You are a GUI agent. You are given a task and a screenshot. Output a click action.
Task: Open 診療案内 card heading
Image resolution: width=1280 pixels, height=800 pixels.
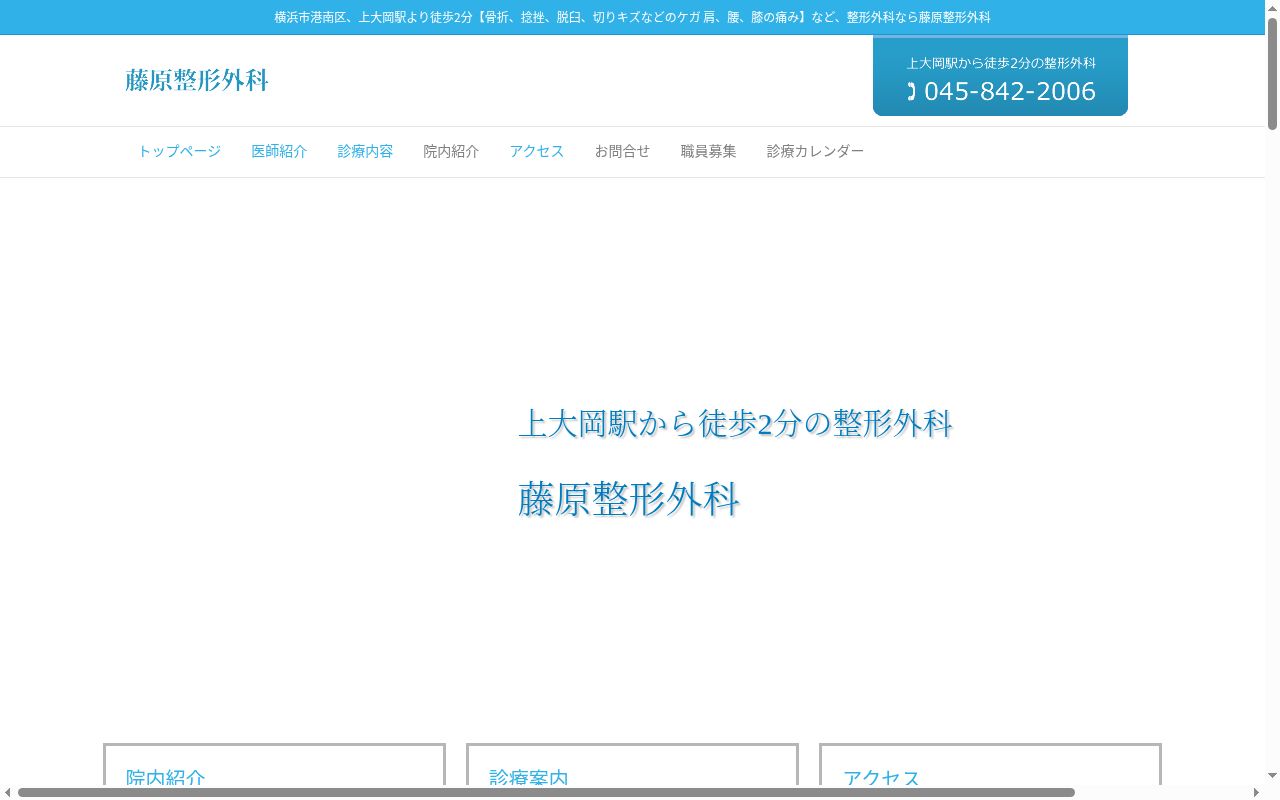point(529,777)
